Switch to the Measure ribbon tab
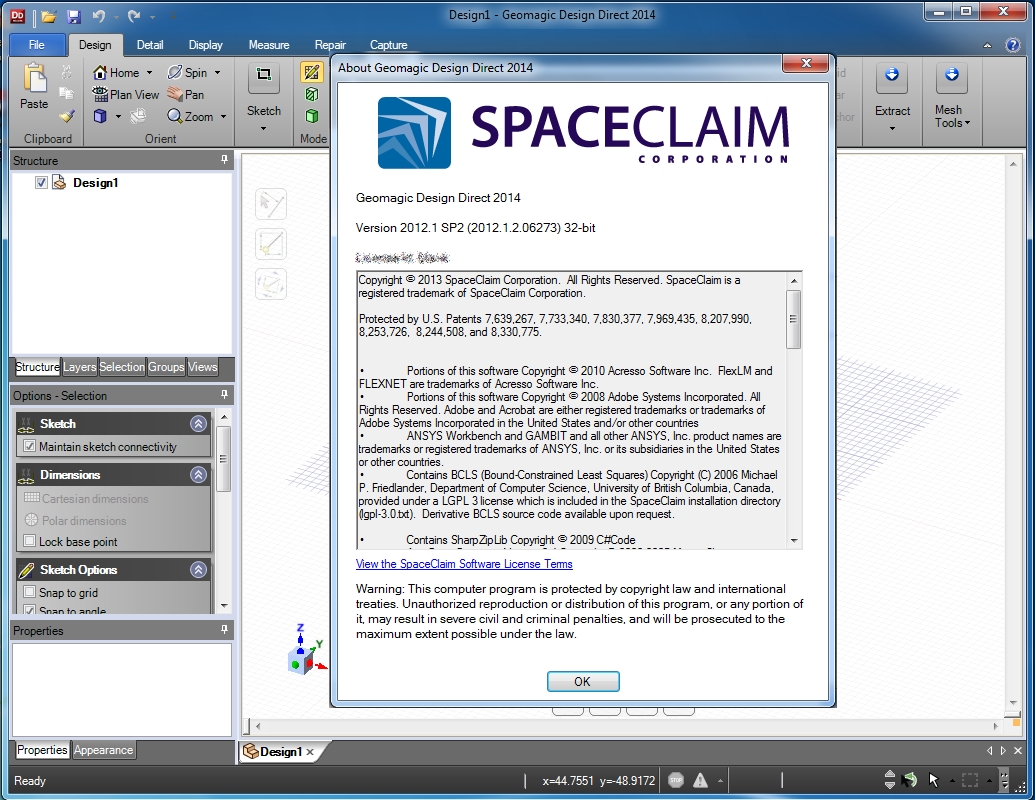Screen dimensions: 1035x800 pyautogui.click(x=269, y=45)
